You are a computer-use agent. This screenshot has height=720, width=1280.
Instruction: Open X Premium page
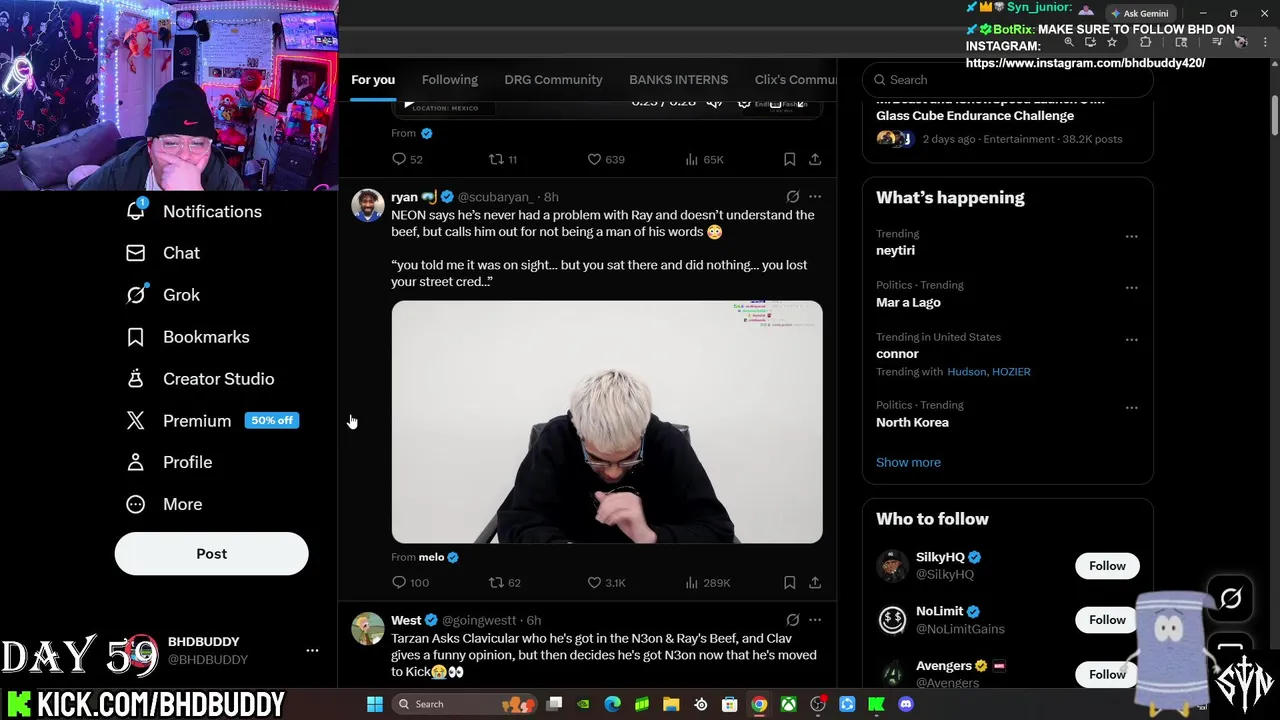tap(212, 421)
